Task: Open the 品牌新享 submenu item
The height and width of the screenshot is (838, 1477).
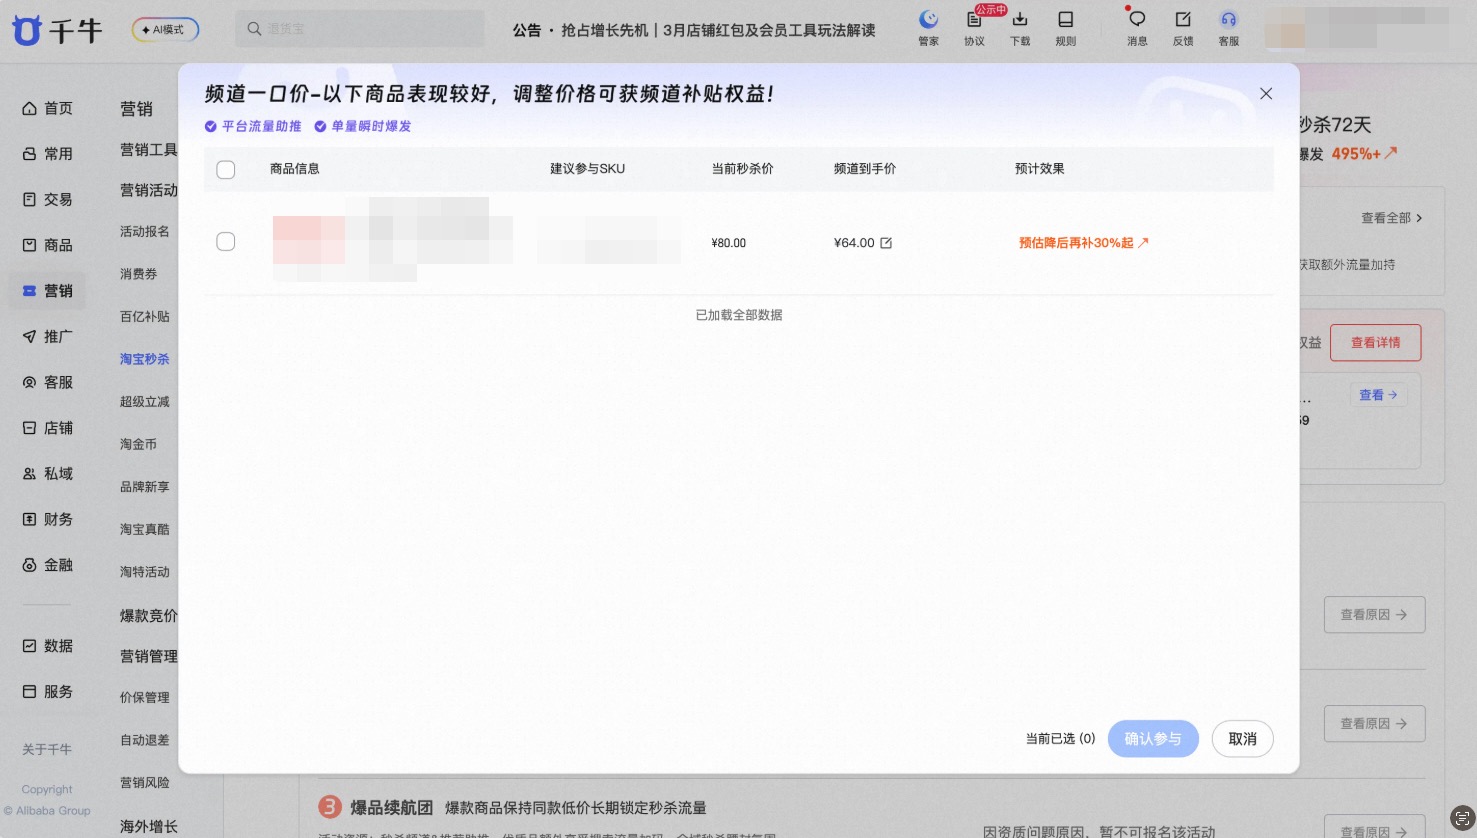Action: coord(145,487)
